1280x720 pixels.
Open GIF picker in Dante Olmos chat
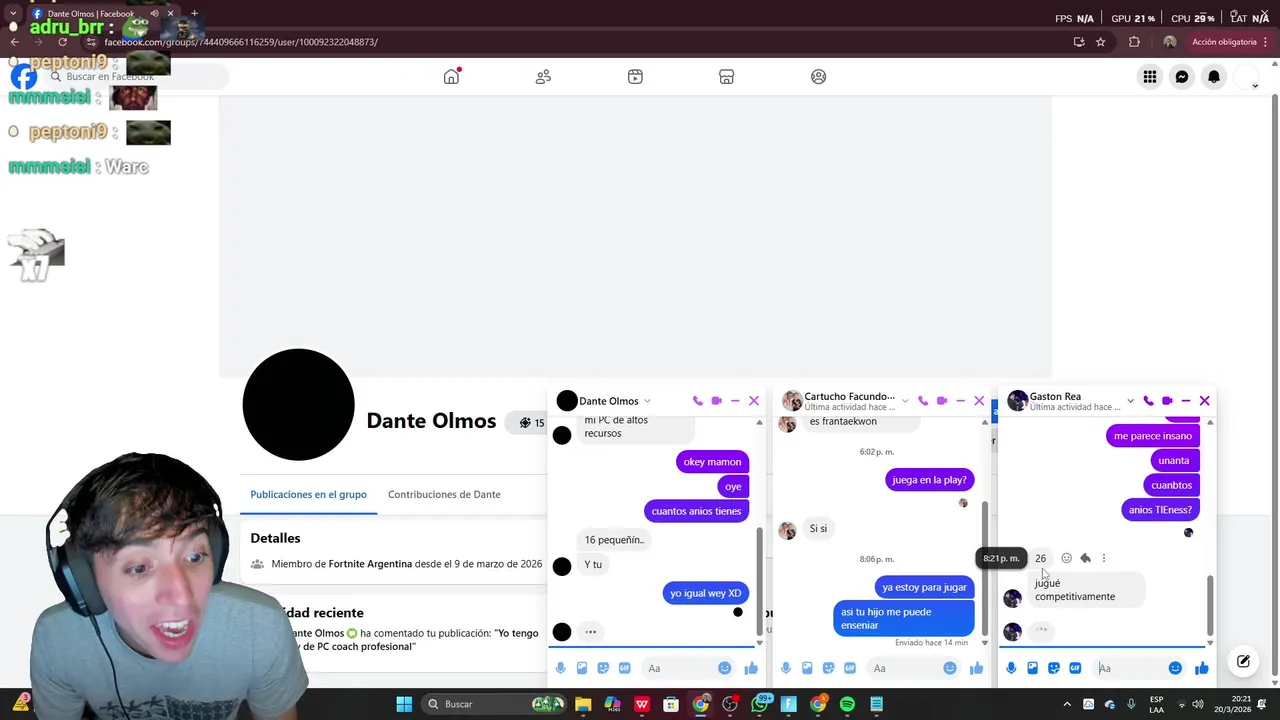coord(625,668)
